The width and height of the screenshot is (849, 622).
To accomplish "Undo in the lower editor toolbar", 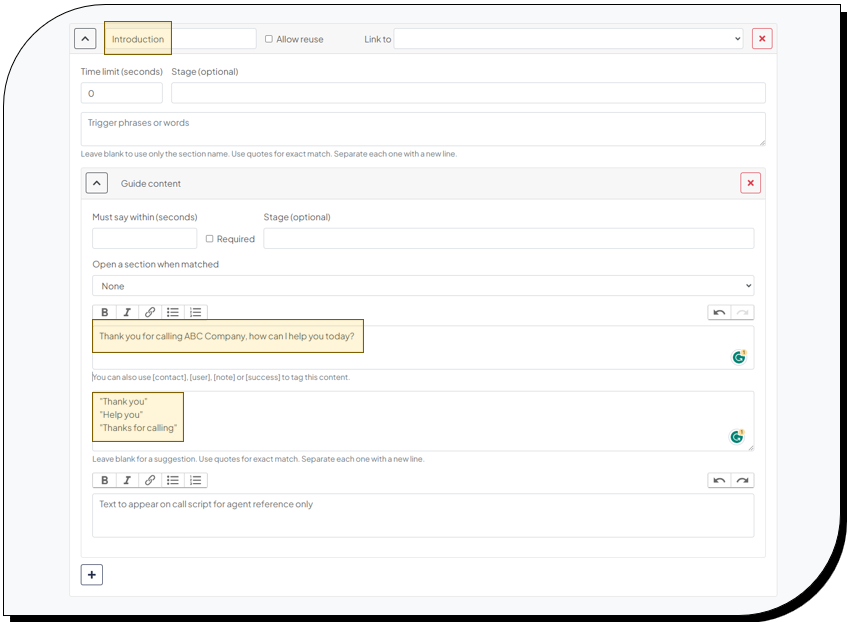I will pos(719,480).
